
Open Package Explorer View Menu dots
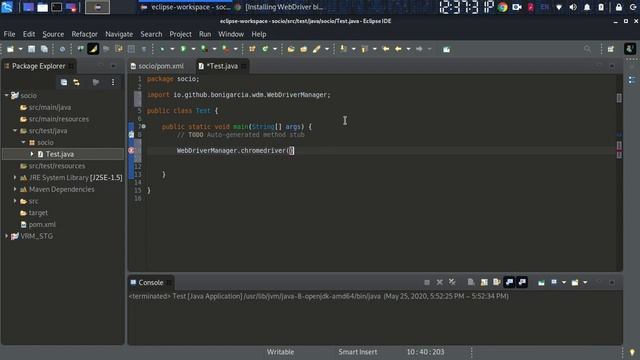coord(113,82)
